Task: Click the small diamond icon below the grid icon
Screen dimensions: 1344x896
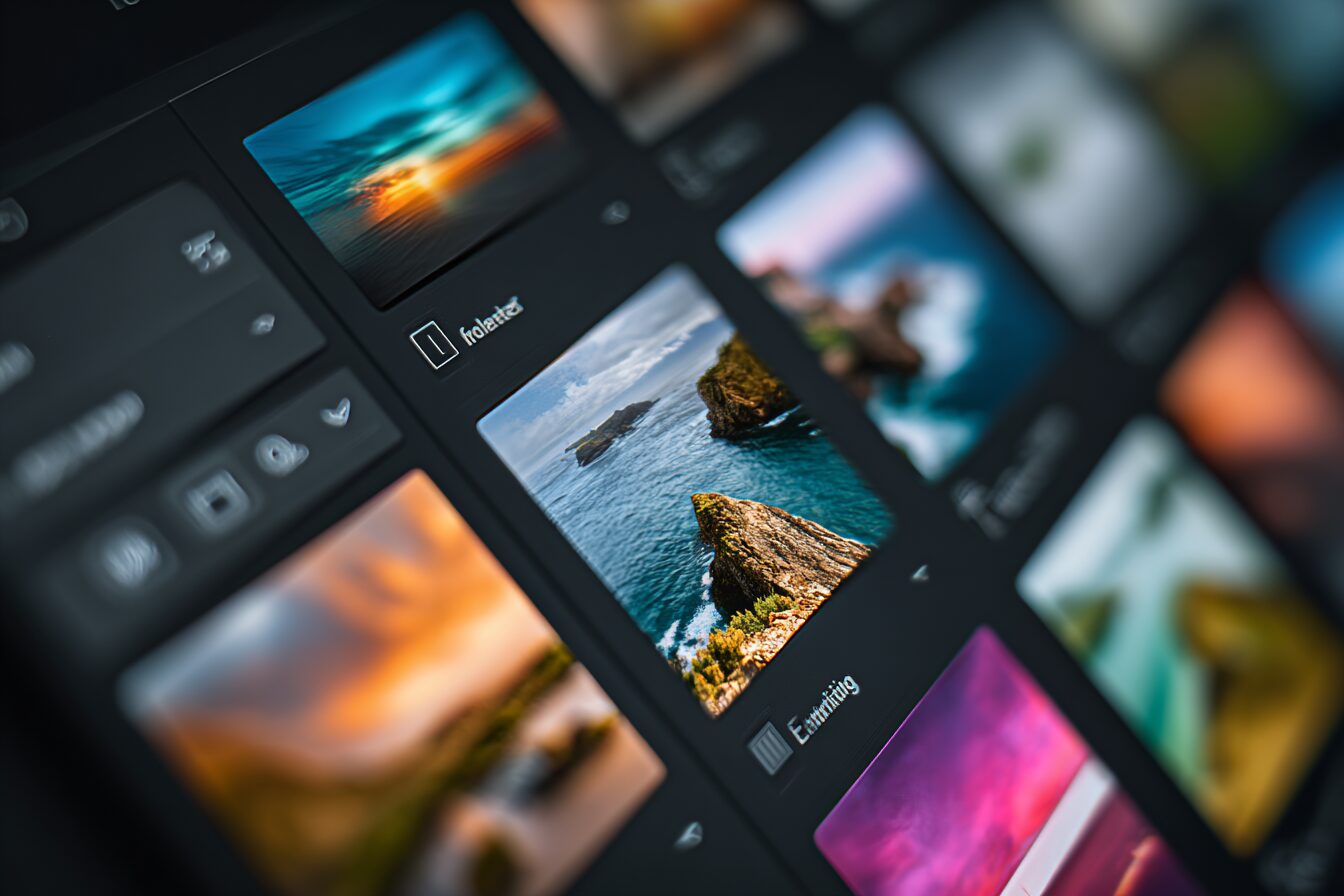Action: point(262,324)
